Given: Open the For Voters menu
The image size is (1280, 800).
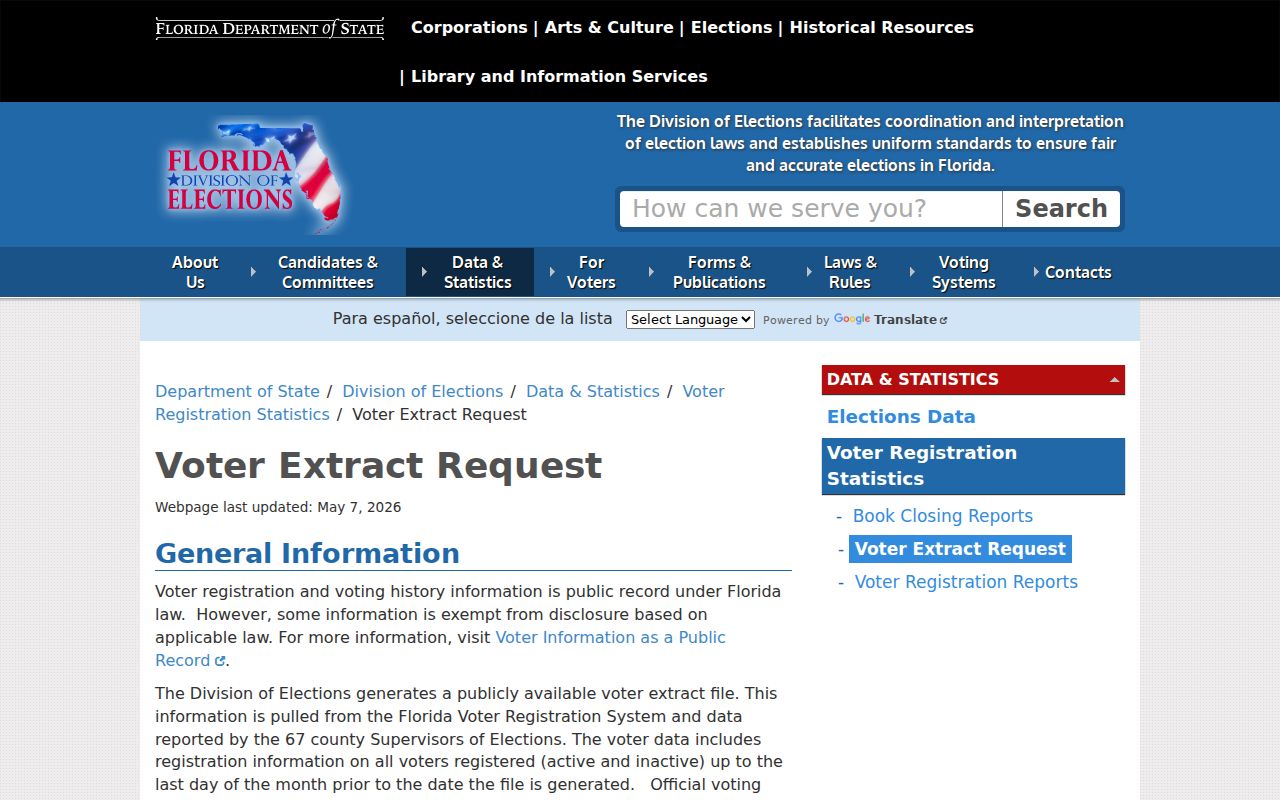Looking at the screenshot, I should 591,272.
